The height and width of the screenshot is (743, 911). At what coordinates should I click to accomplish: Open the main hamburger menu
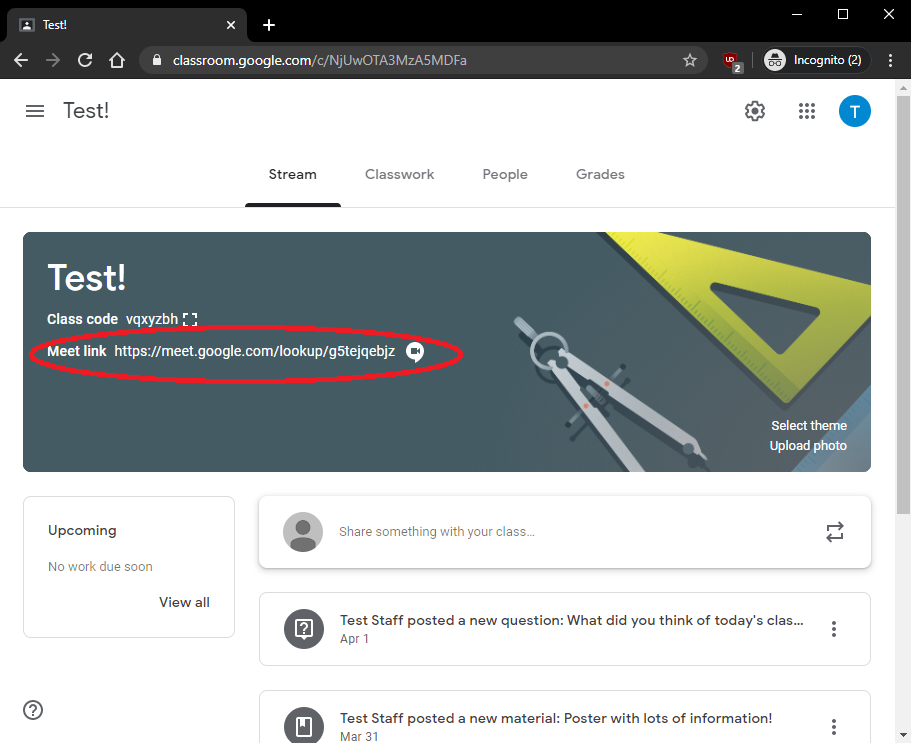pos(35,111)
